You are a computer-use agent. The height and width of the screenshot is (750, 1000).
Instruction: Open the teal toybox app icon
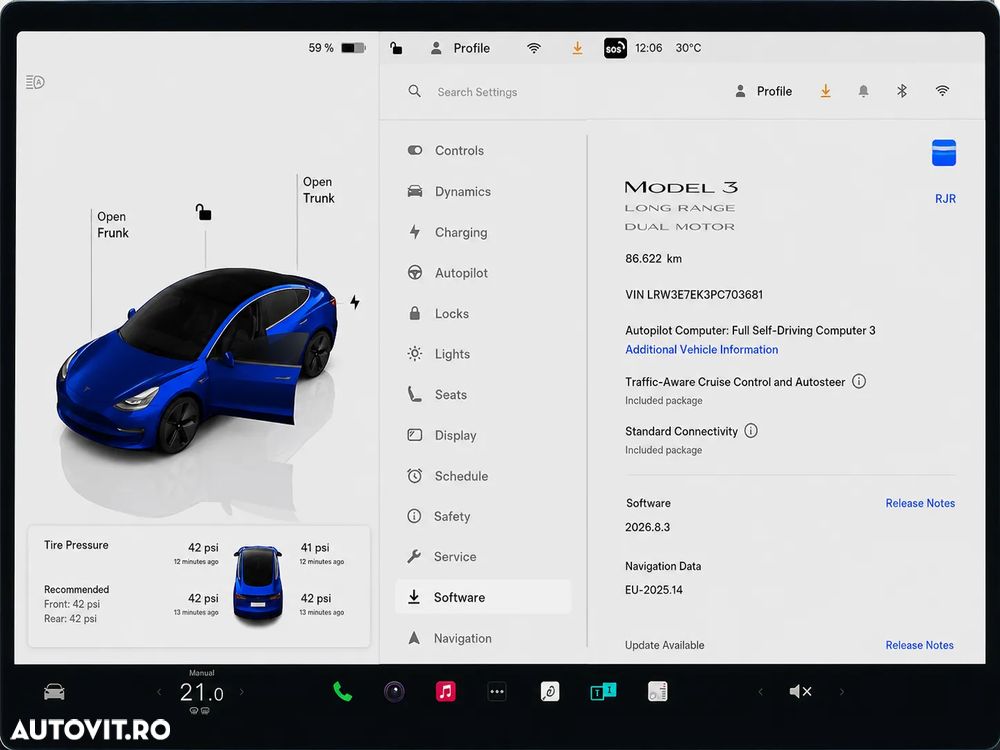pyautogui.click(x=603, y=691)
